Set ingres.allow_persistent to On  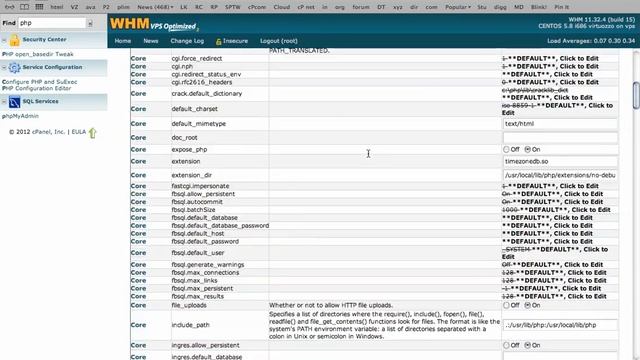point(527,345)
